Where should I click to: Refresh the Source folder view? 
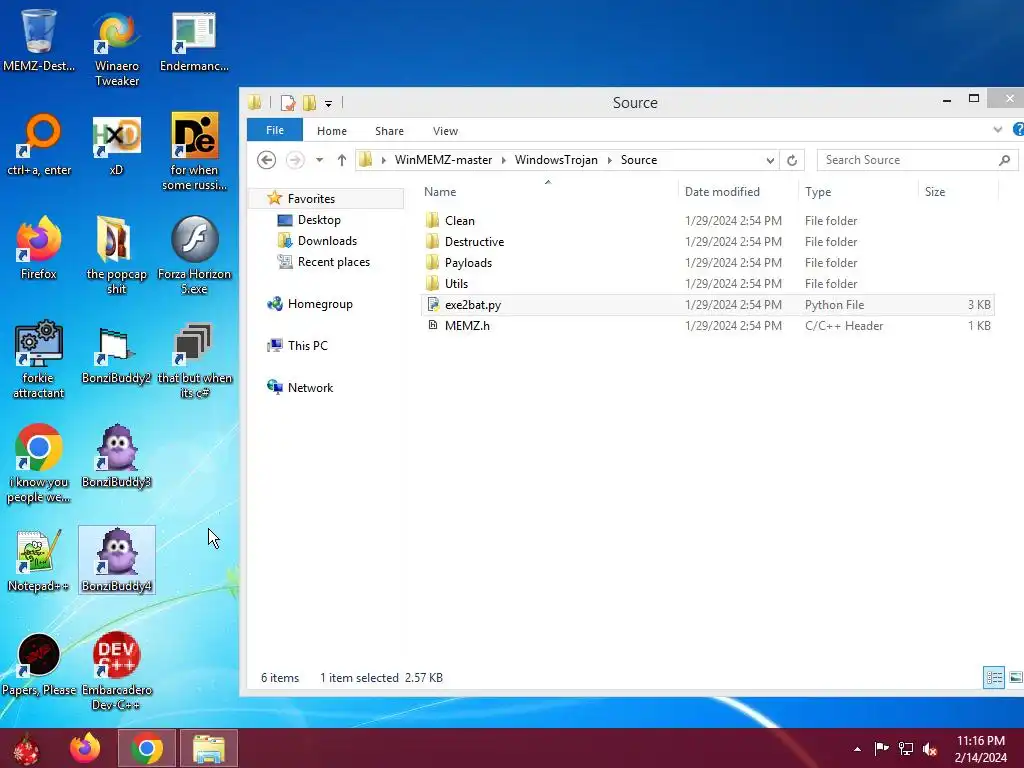click(x=792, y=160)
